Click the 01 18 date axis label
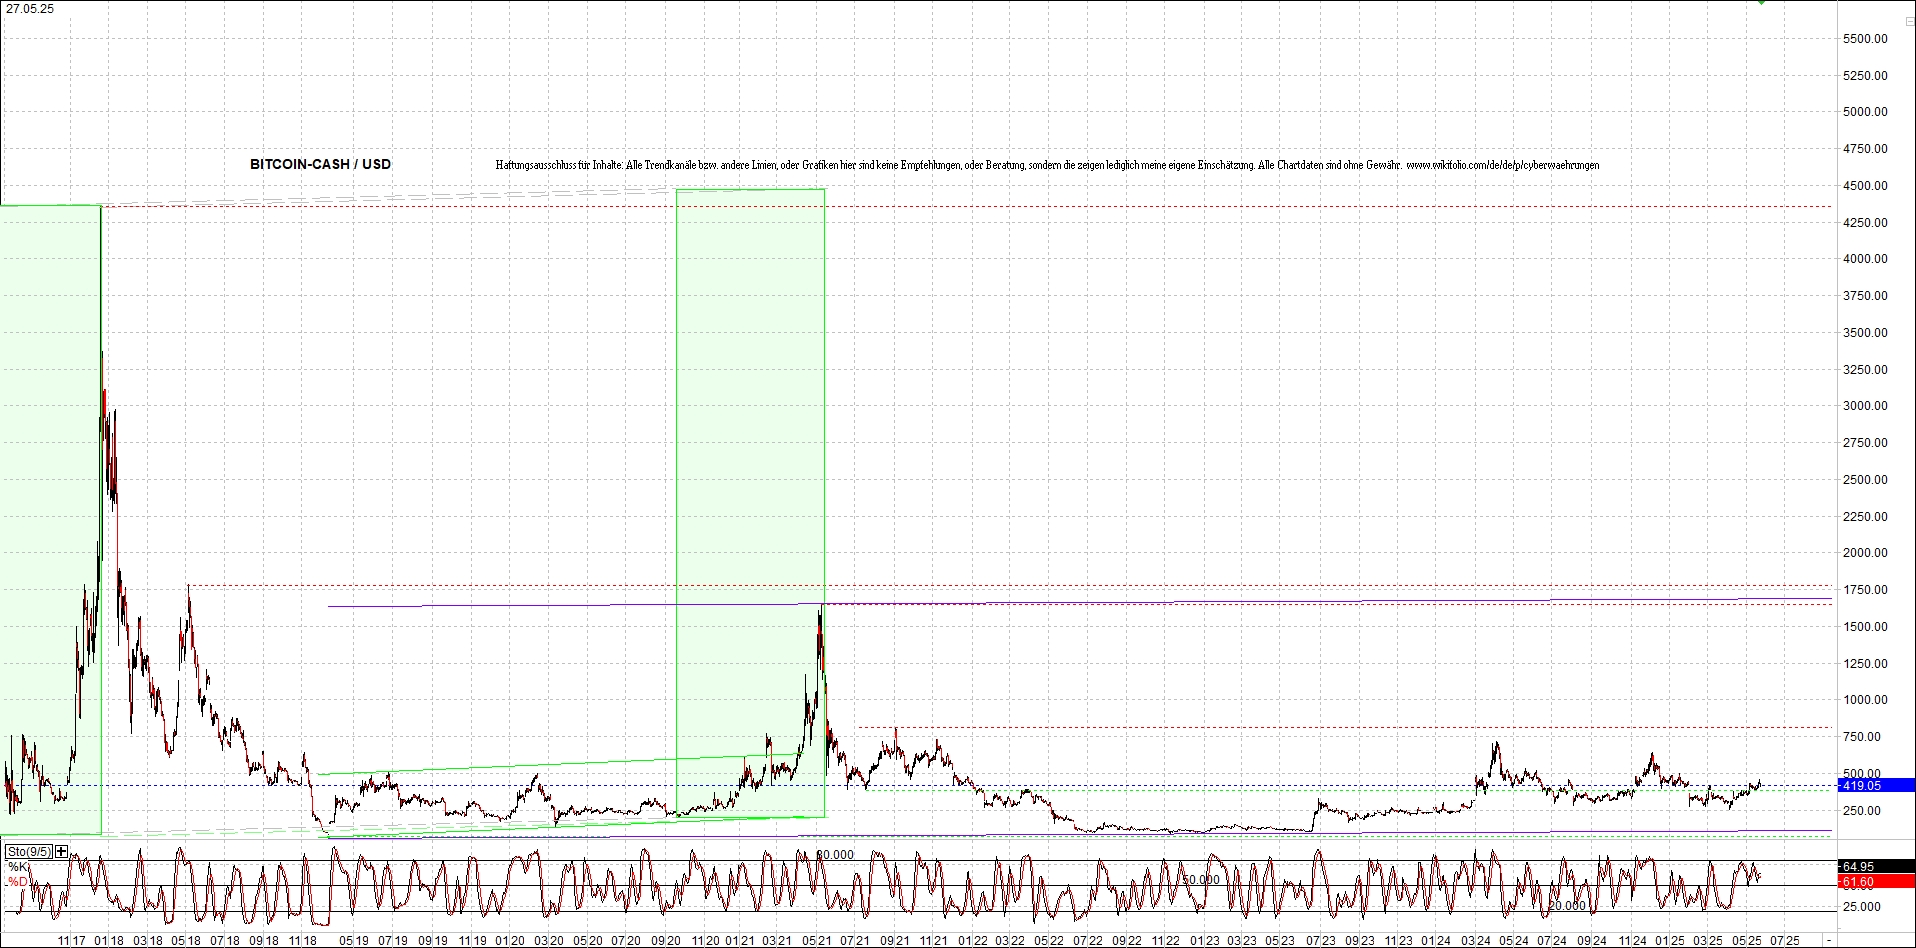This screenshot has height=948, width=1916. 109,940
